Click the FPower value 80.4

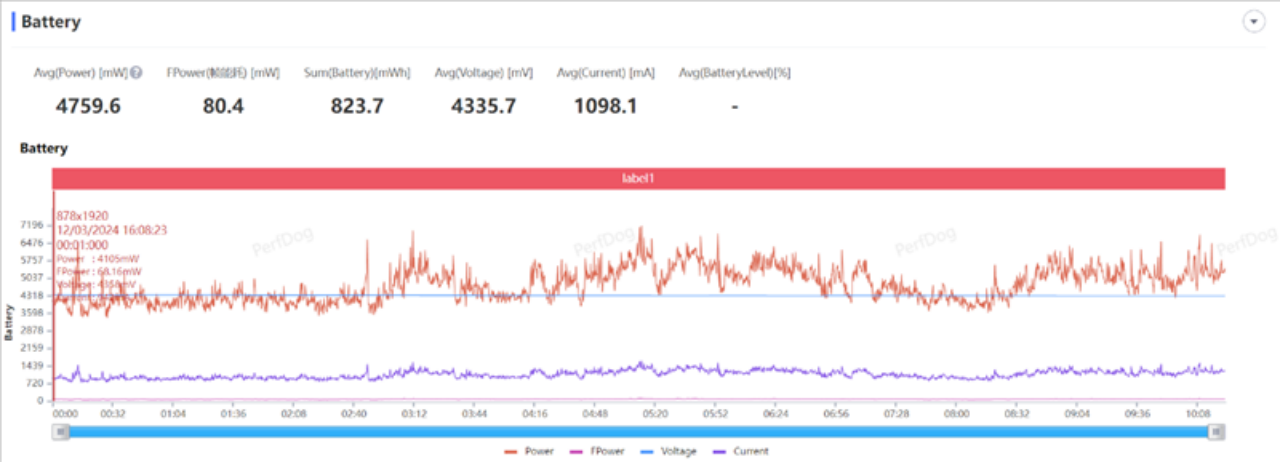click(x=223, y=105)
